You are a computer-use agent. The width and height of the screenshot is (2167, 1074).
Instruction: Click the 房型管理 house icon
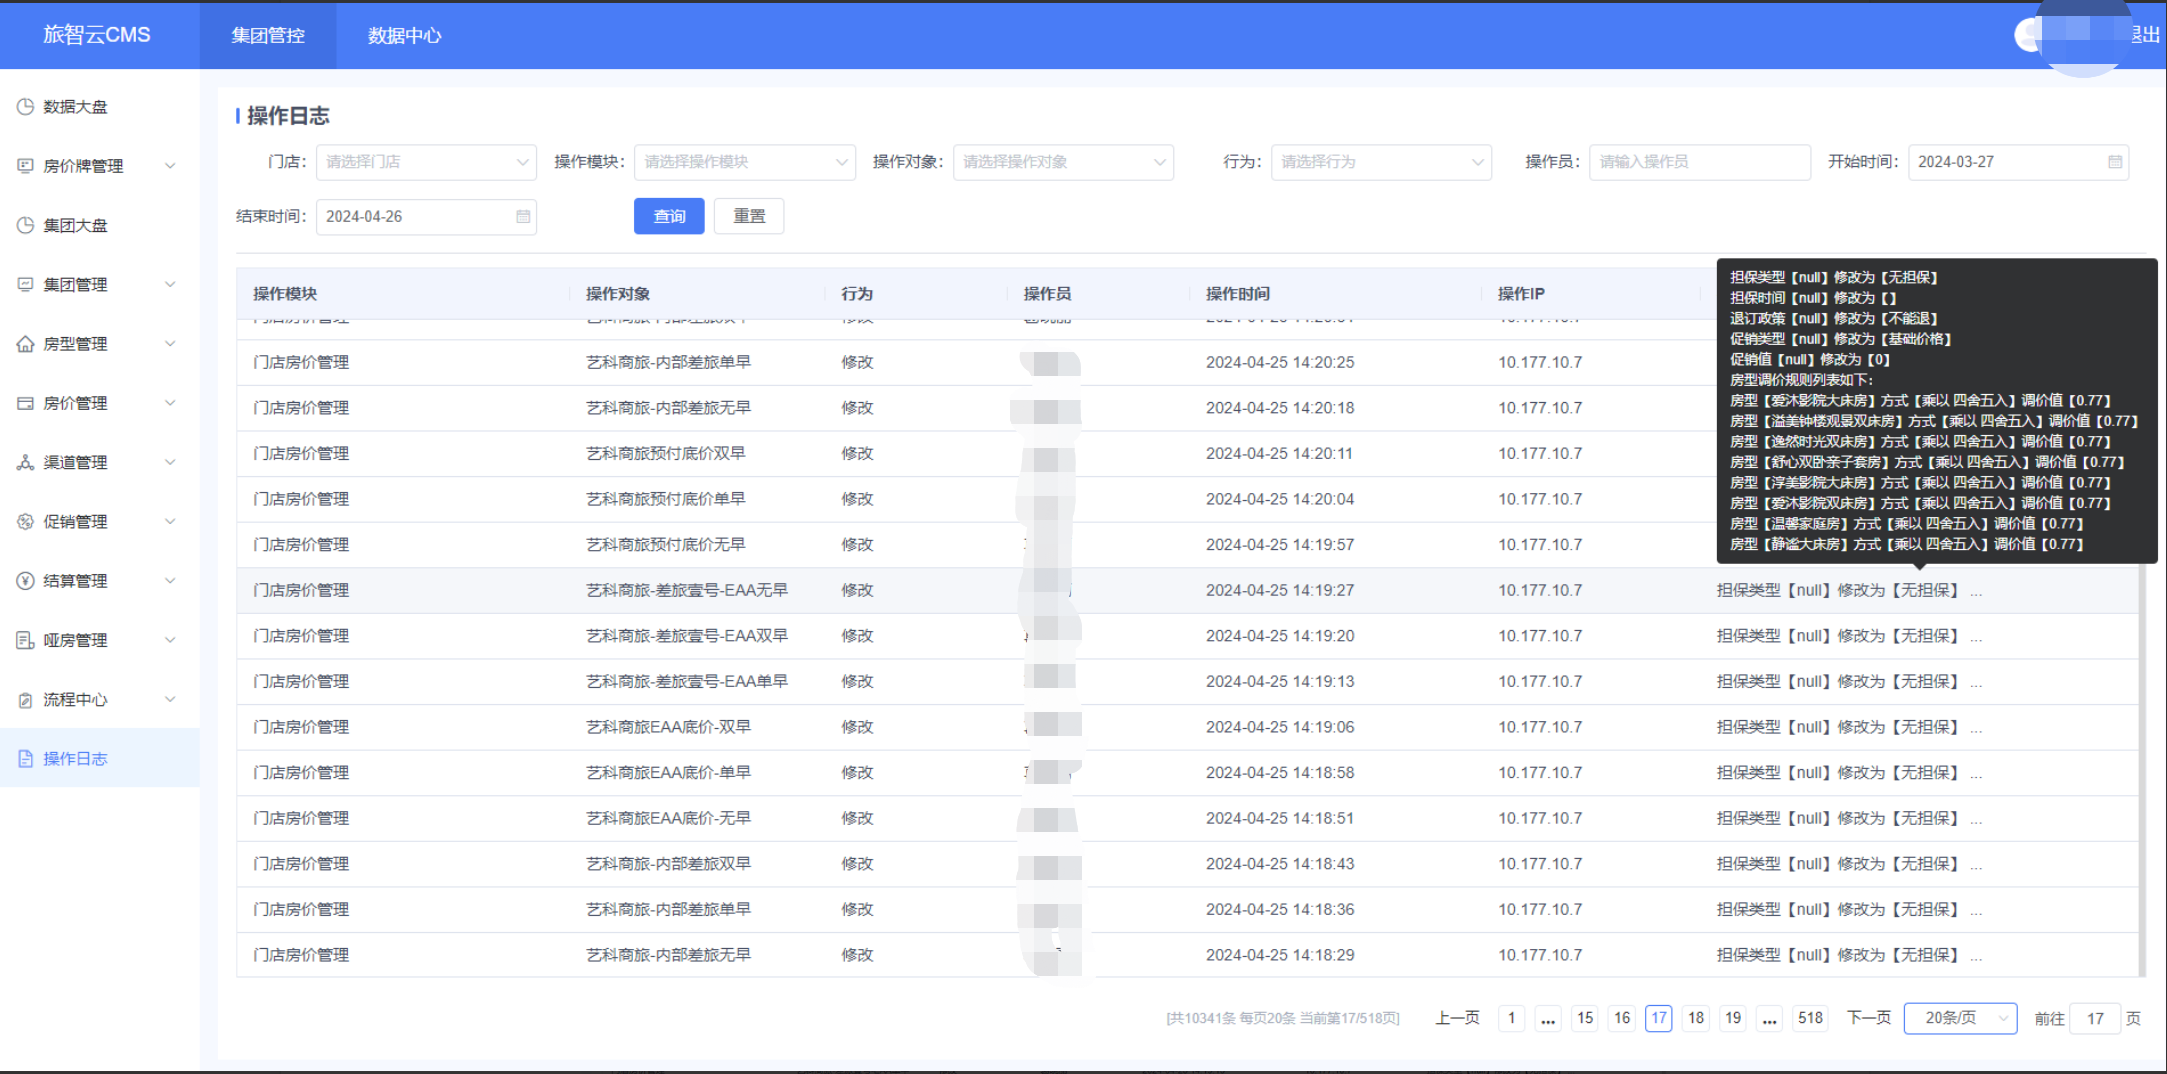coord(25,344)
